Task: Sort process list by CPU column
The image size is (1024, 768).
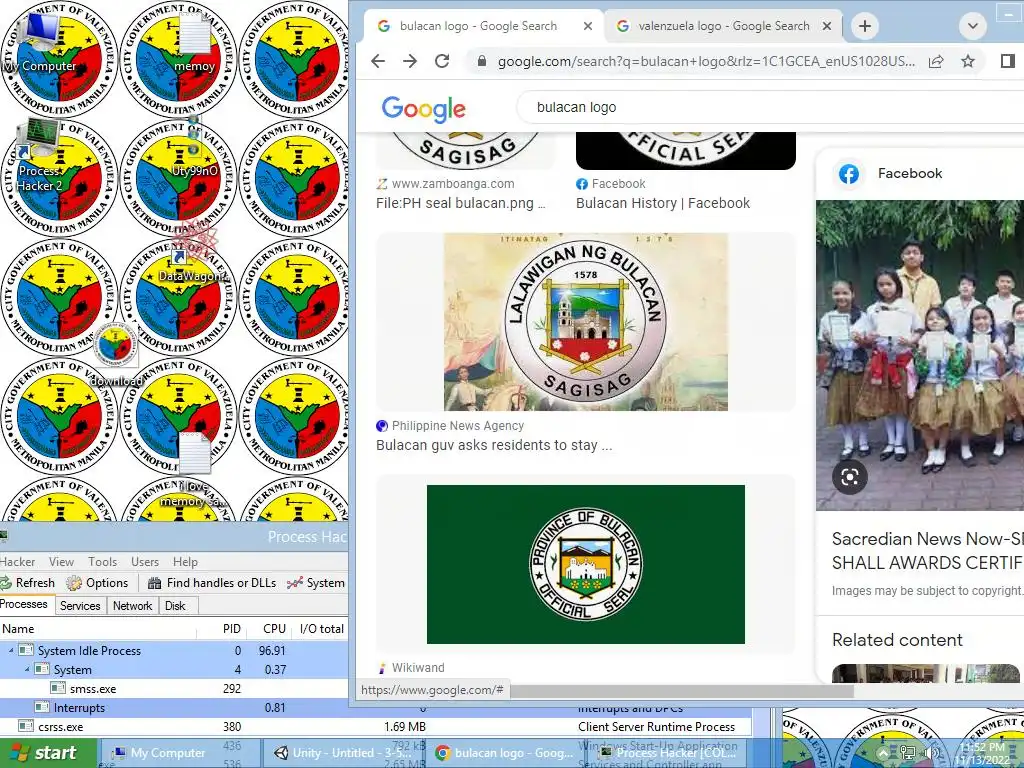Action: [270, 629]
